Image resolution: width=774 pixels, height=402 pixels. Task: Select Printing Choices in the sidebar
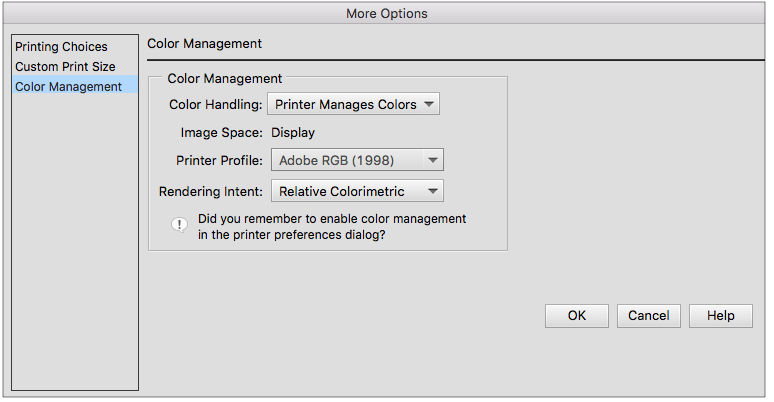coord(61,46)
